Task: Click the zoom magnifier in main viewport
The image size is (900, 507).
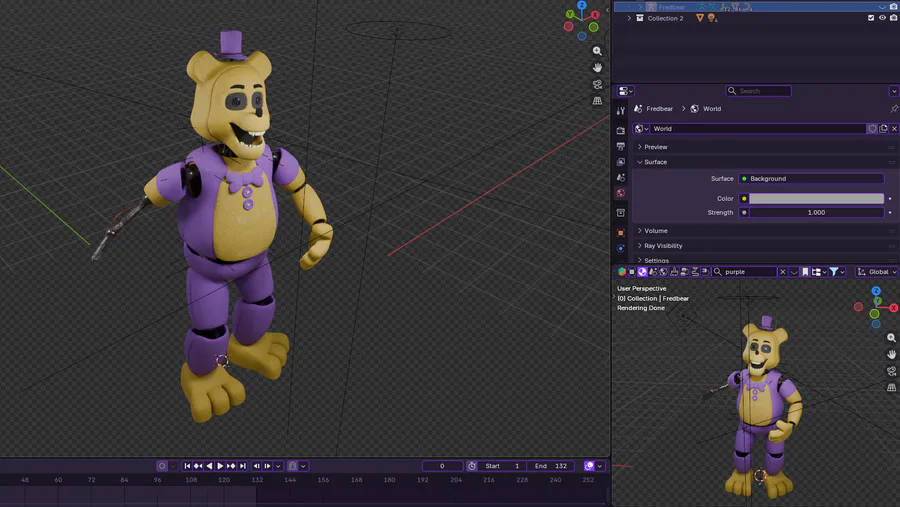Action: coord(597,51)
